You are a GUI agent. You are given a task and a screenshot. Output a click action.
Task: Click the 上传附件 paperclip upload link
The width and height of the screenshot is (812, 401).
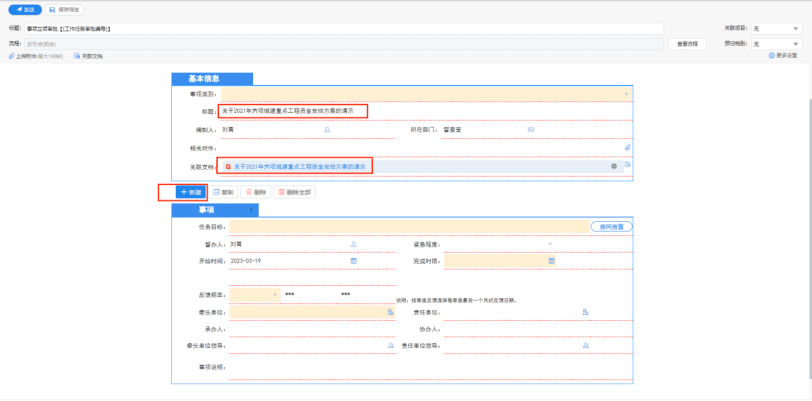(x=36, y=56)
